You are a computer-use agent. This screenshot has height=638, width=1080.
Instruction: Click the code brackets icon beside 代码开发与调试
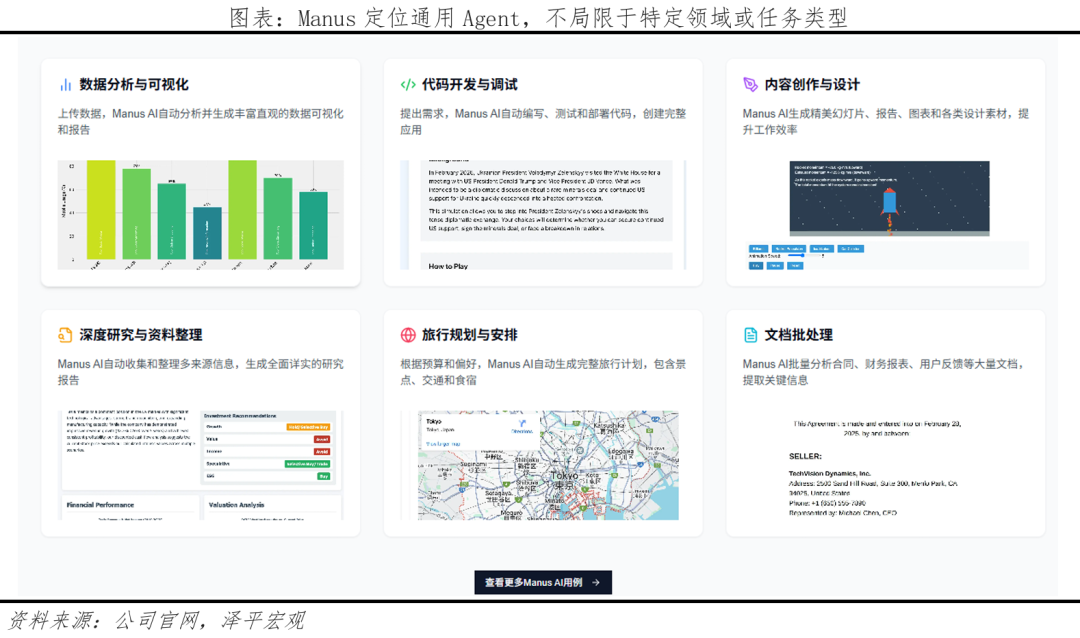click(408, 85)
